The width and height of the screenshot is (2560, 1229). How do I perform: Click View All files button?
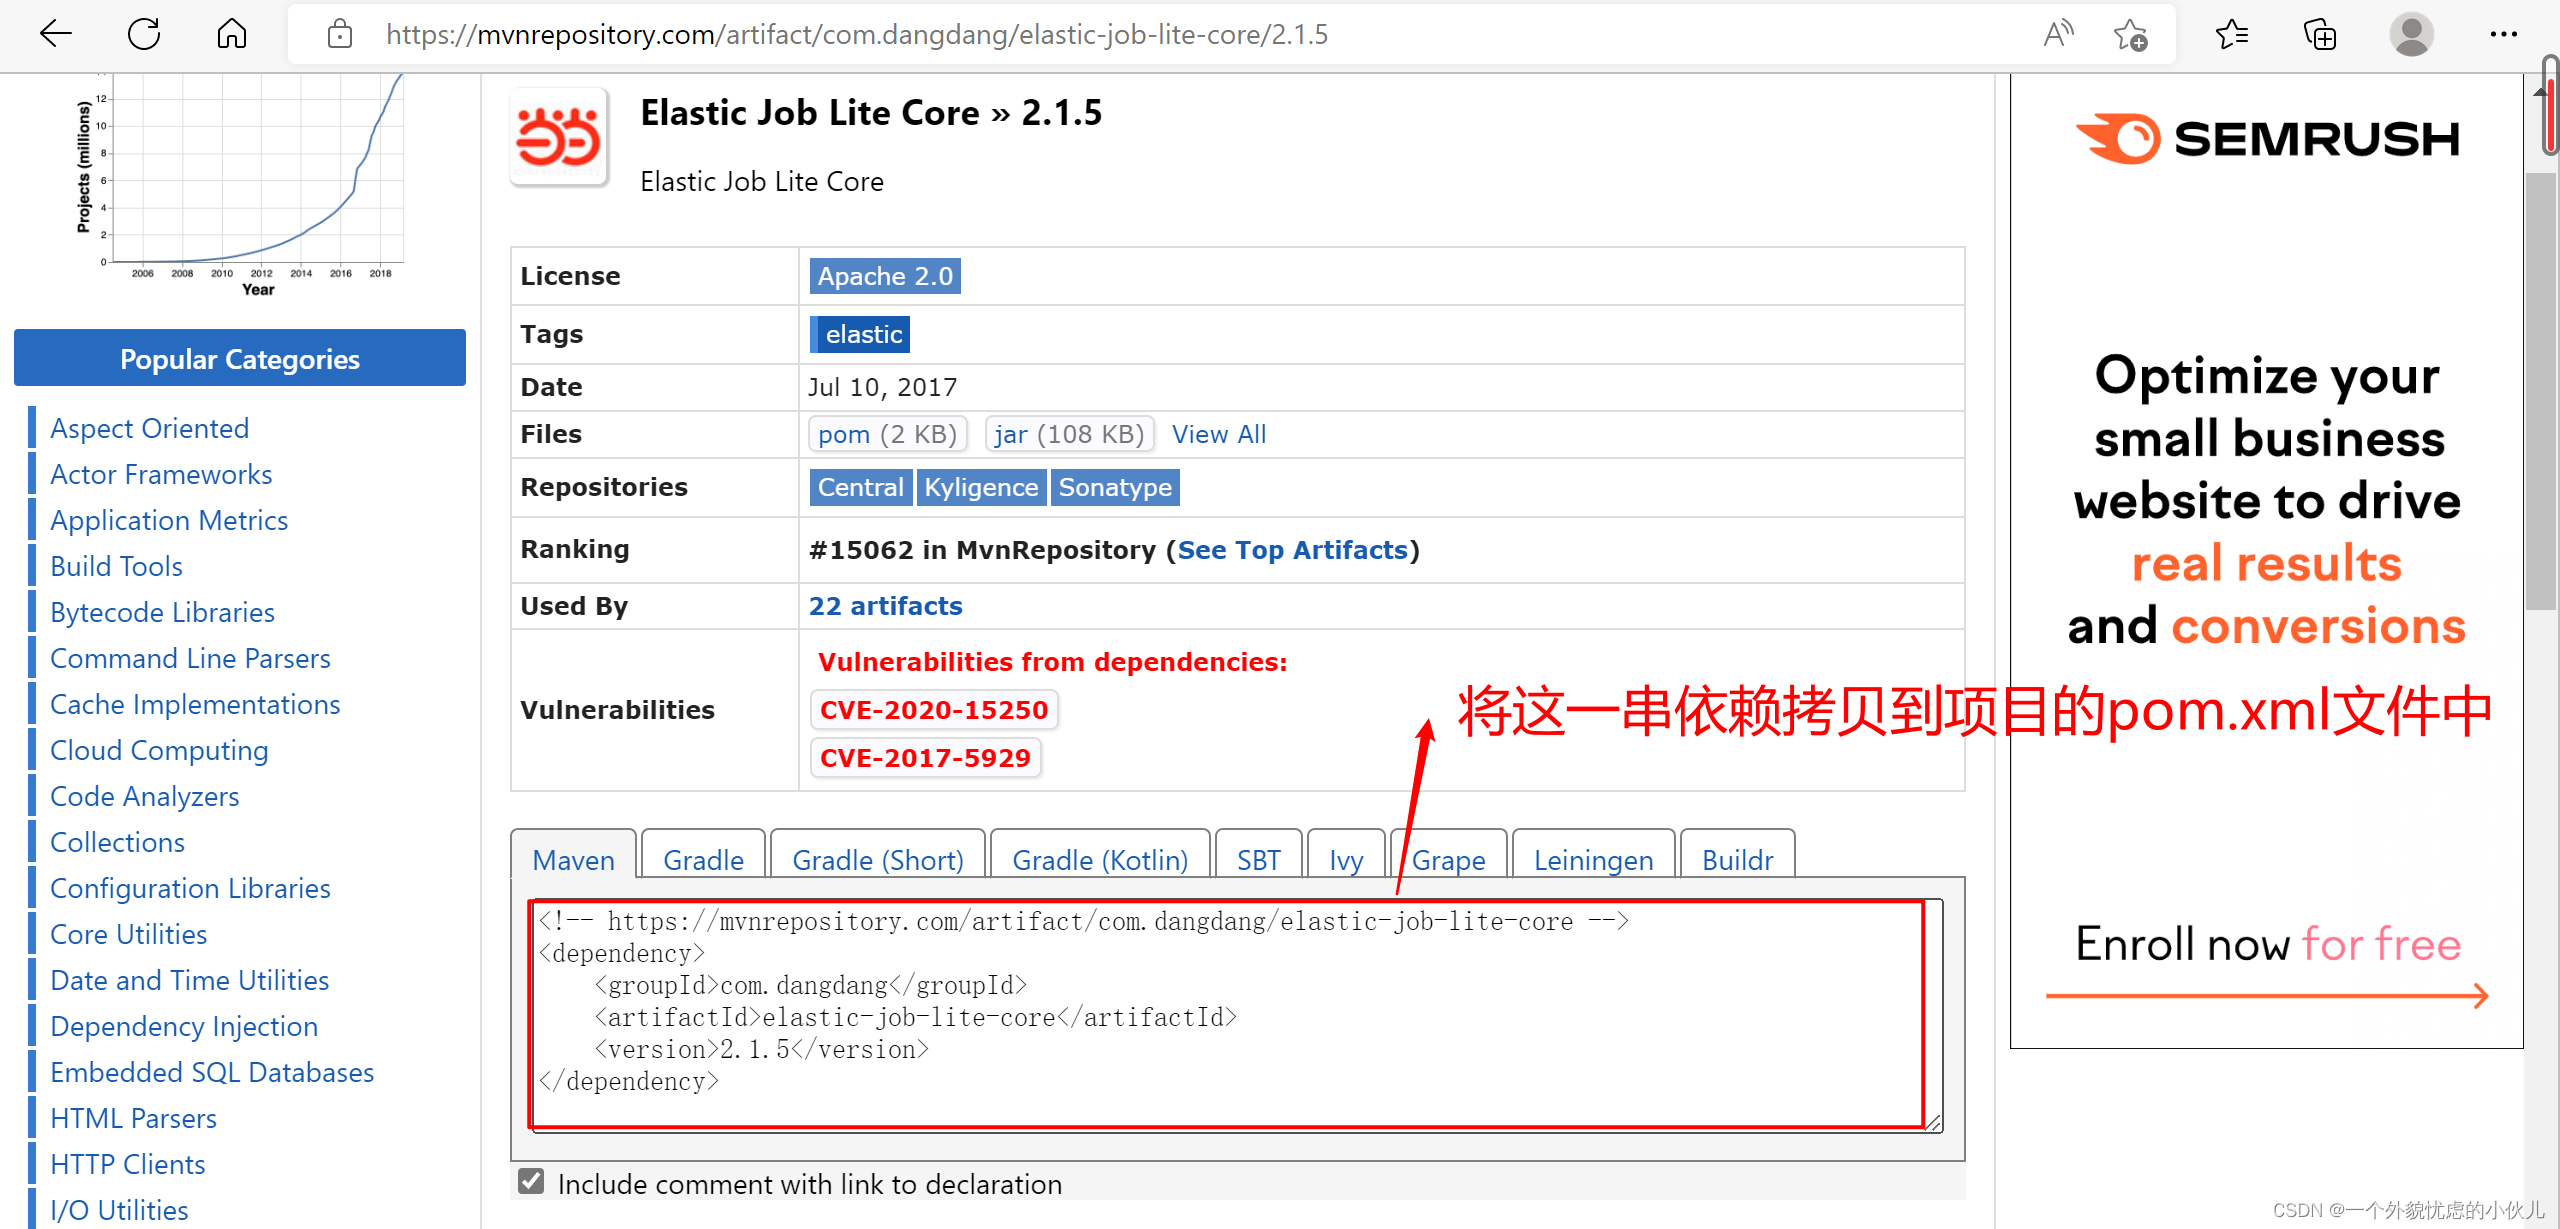1220,434
